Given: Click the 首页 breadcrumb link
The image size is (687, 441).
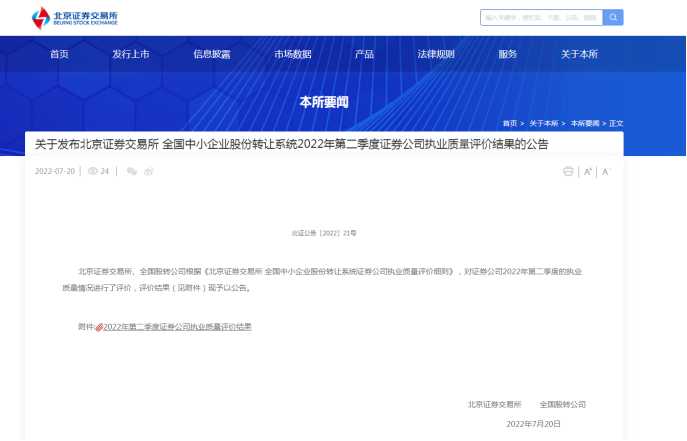Looking at the screenshot, I should (x=510, y=123).
